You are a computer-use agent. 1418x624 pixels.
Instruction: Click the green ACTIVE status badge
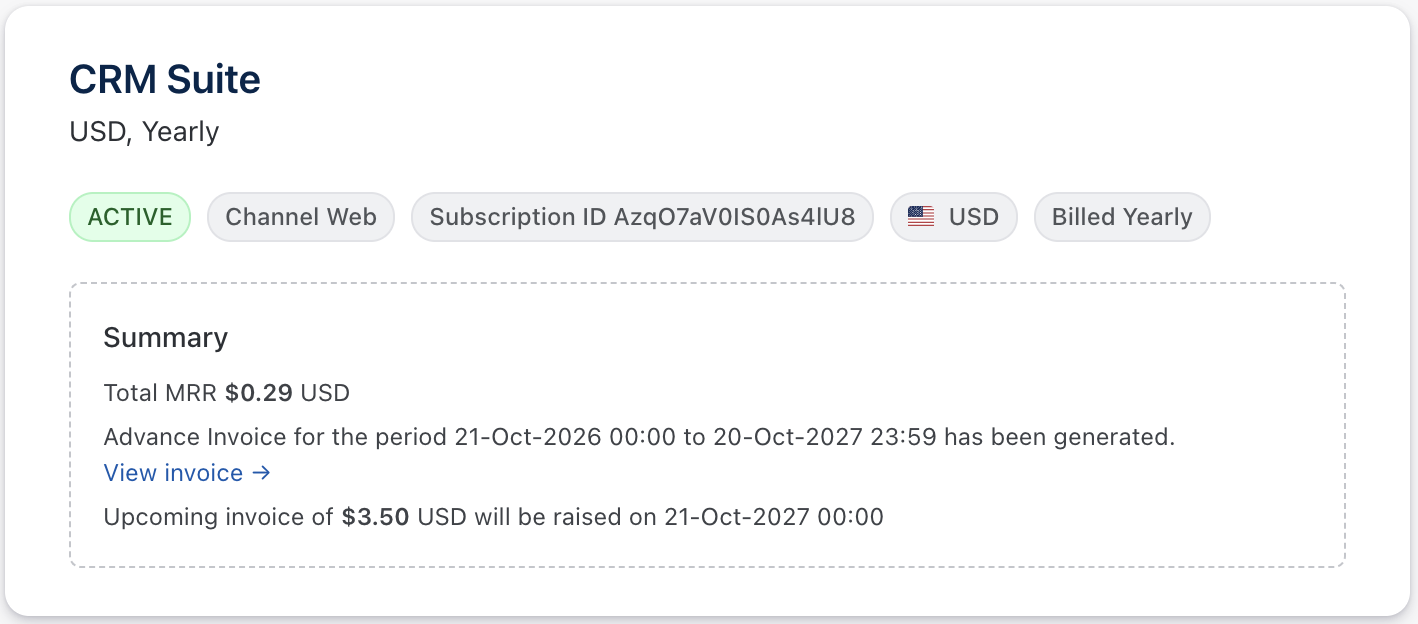tap(130, 217)
